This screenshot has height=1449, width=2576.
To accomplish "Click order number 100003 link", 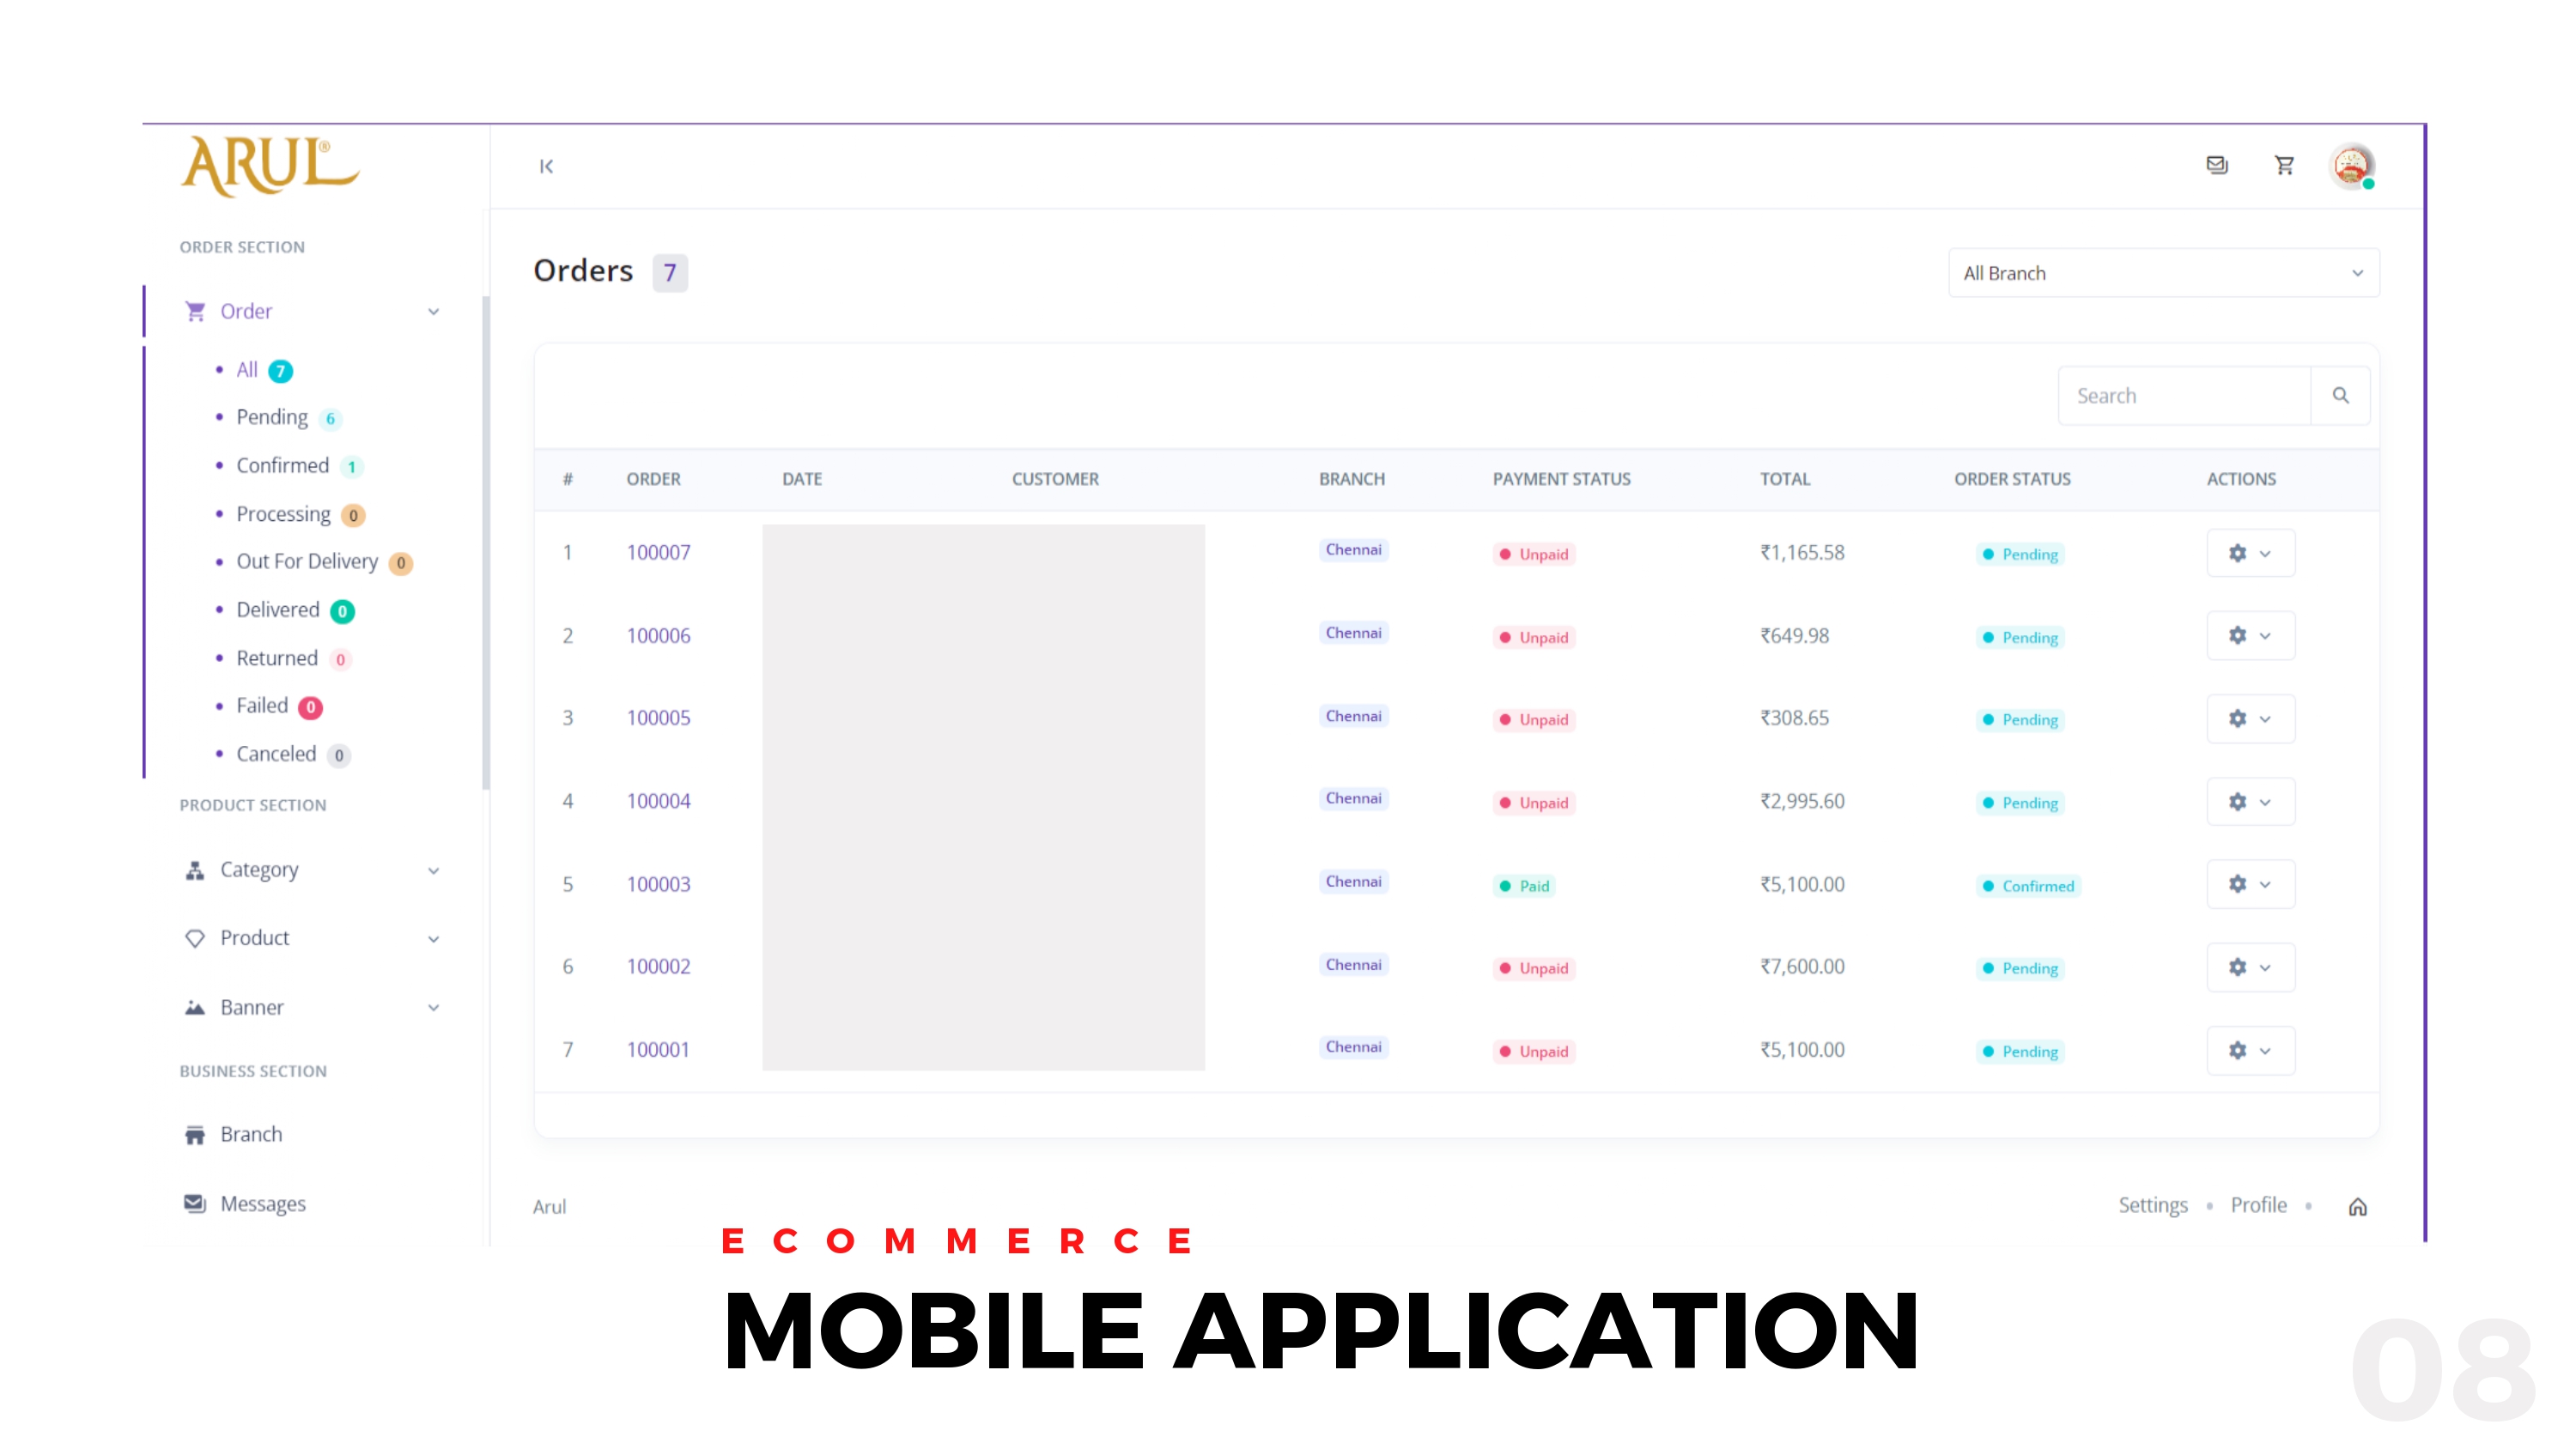I will (x=658, y=882).
